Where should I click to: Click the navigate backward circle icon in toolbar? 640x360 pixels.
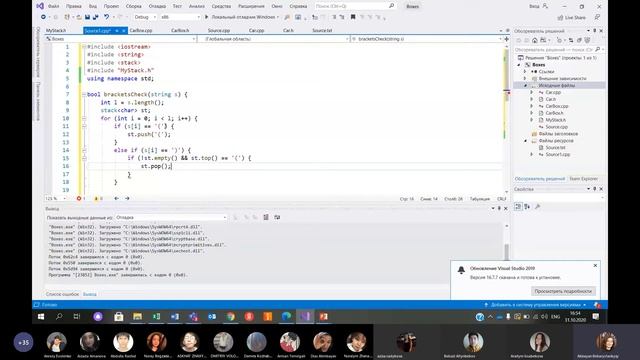43,17
